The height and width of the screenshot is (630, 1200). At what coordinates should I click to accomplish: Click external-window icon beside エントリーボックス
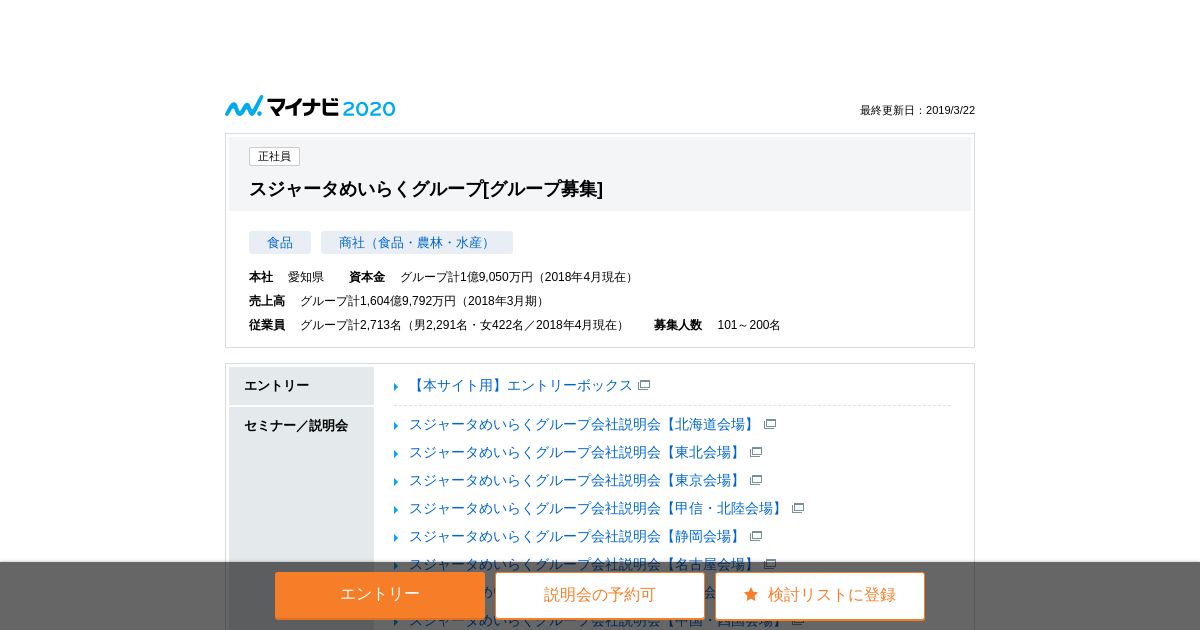click(644, 385)
